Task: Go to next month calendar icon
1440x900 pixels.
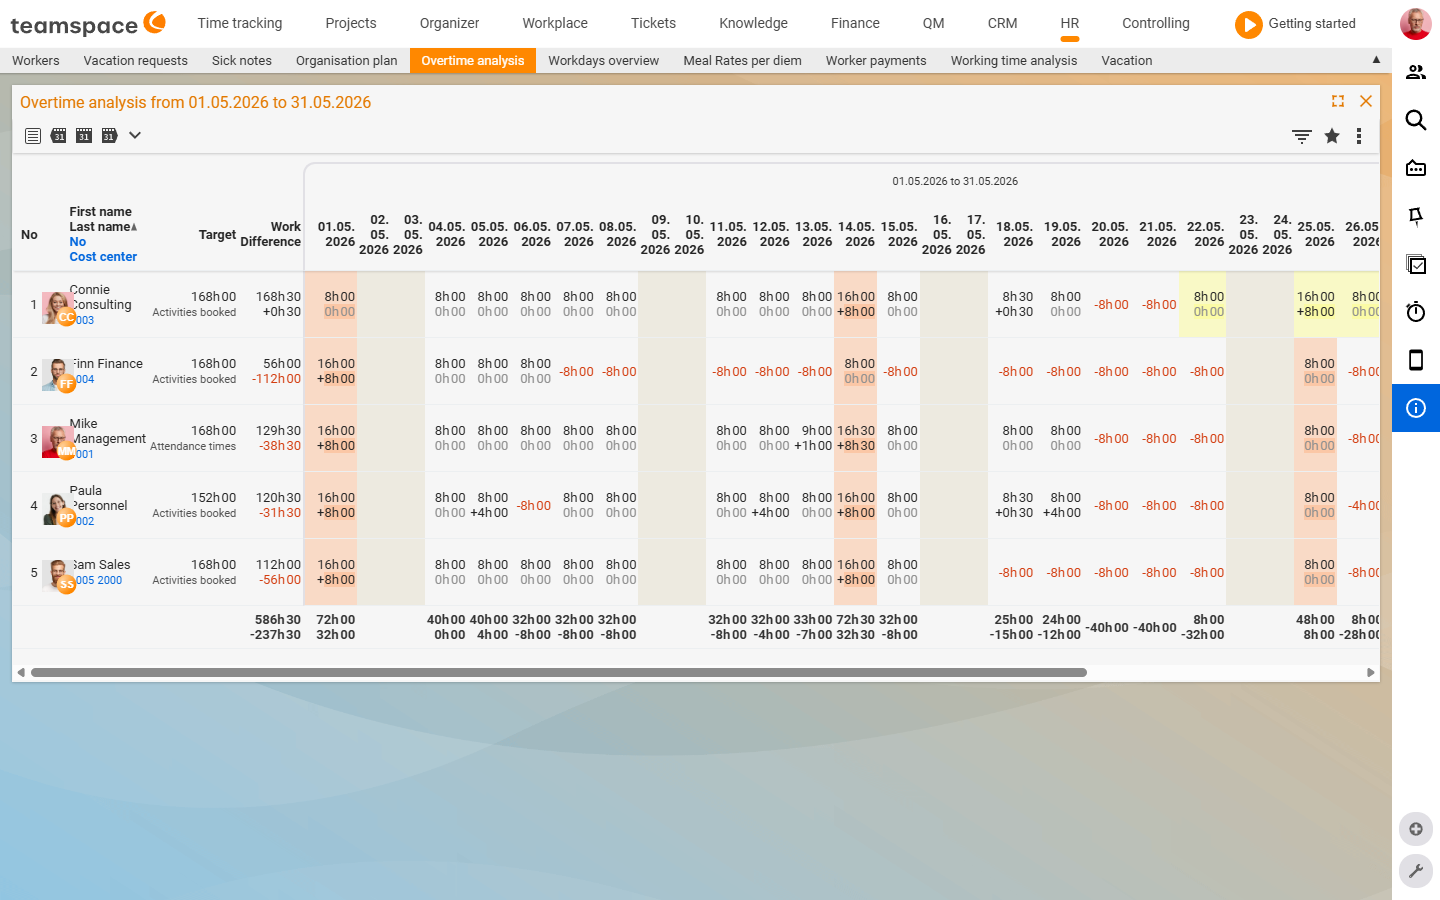Action: click(x=109, y=136)
